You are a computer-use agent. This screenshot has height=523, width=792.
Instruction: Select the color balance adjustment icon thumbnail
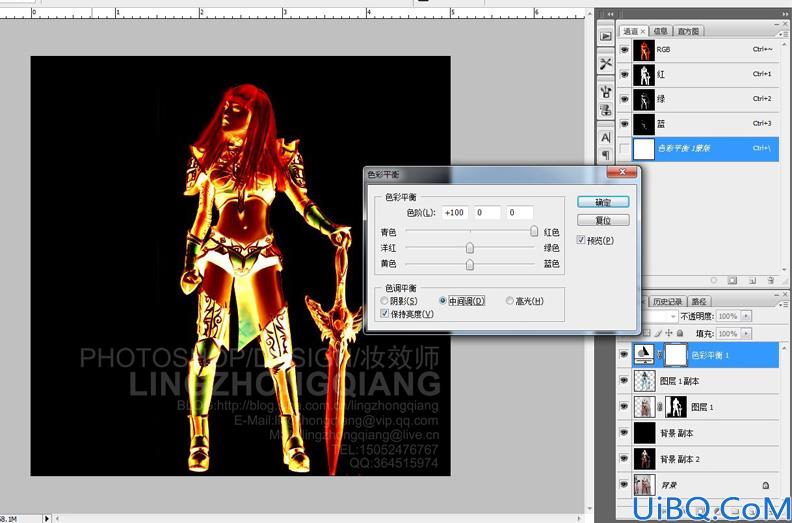click(644, 355)
